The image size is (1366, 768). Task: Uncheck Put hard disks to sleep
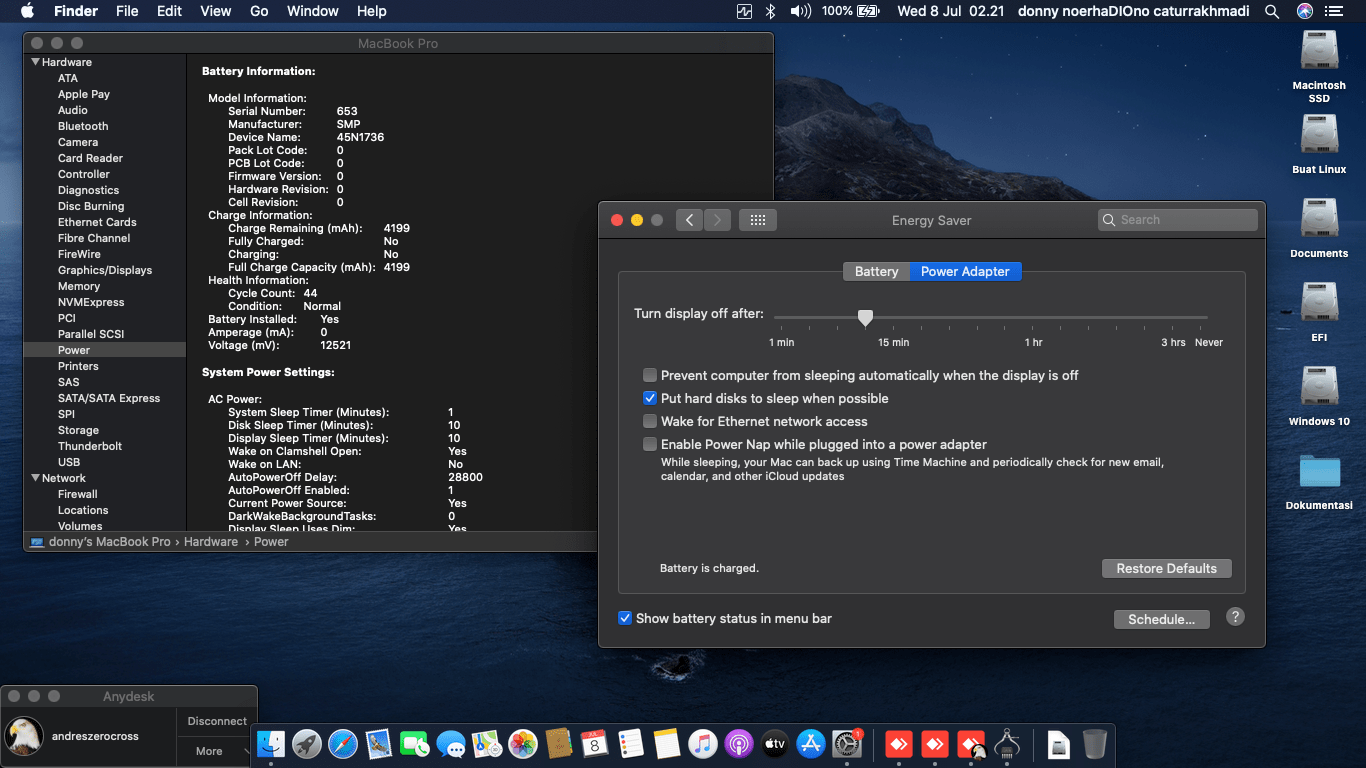point(650,398)
